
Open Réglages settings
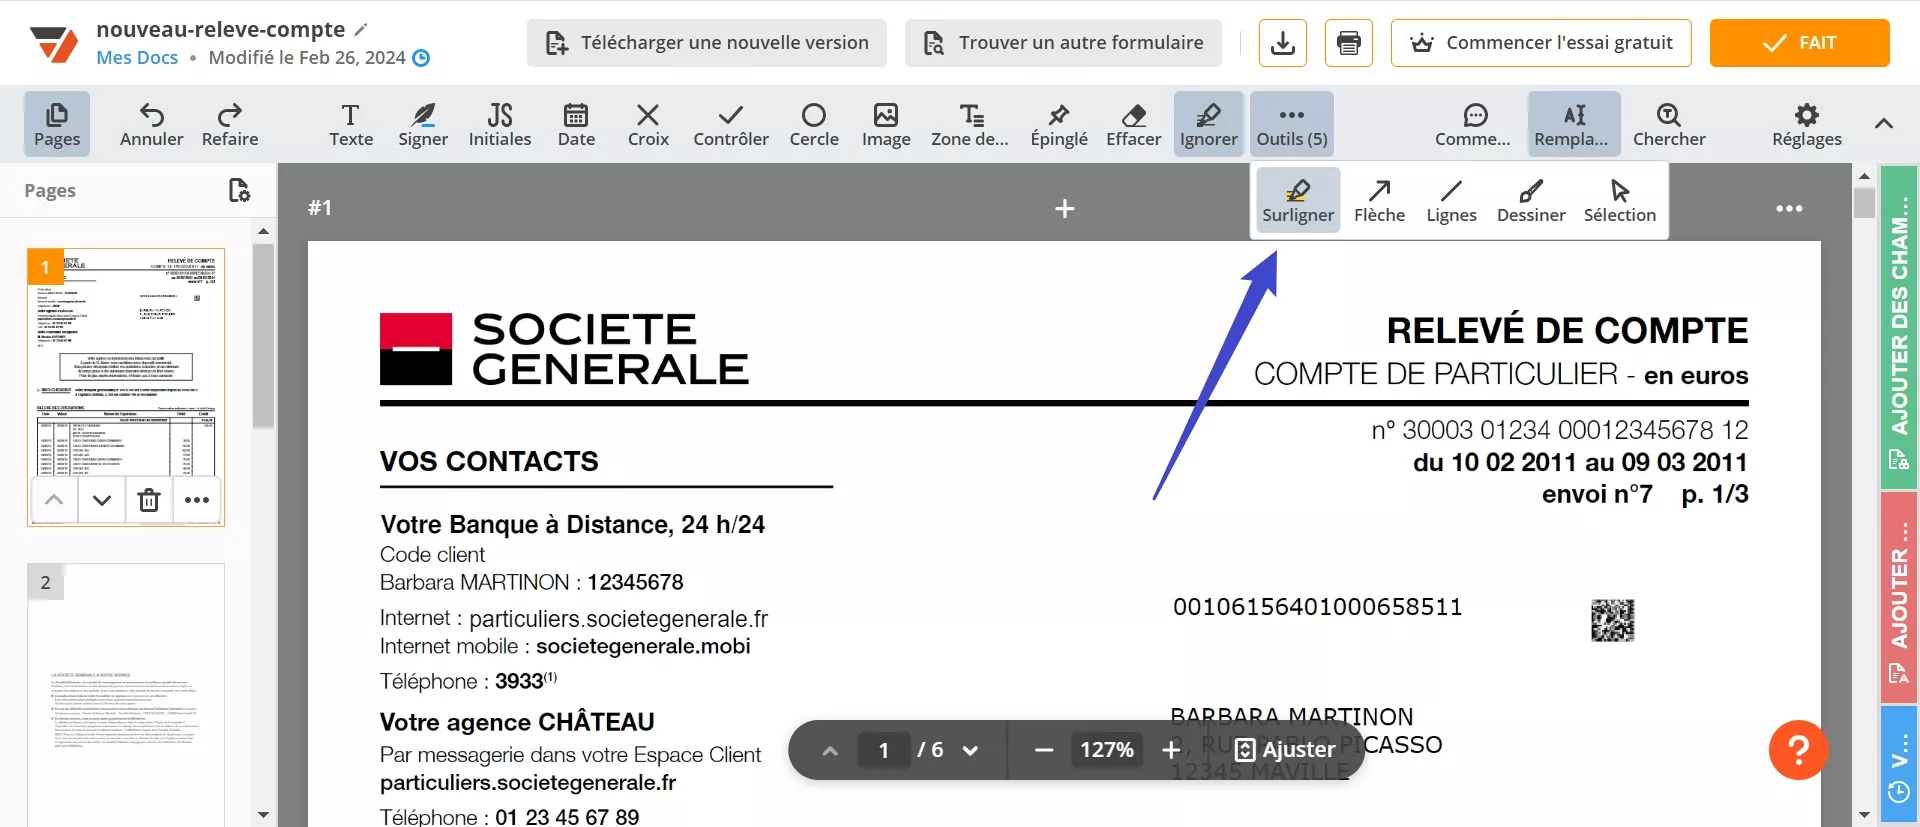[1807, 124]
